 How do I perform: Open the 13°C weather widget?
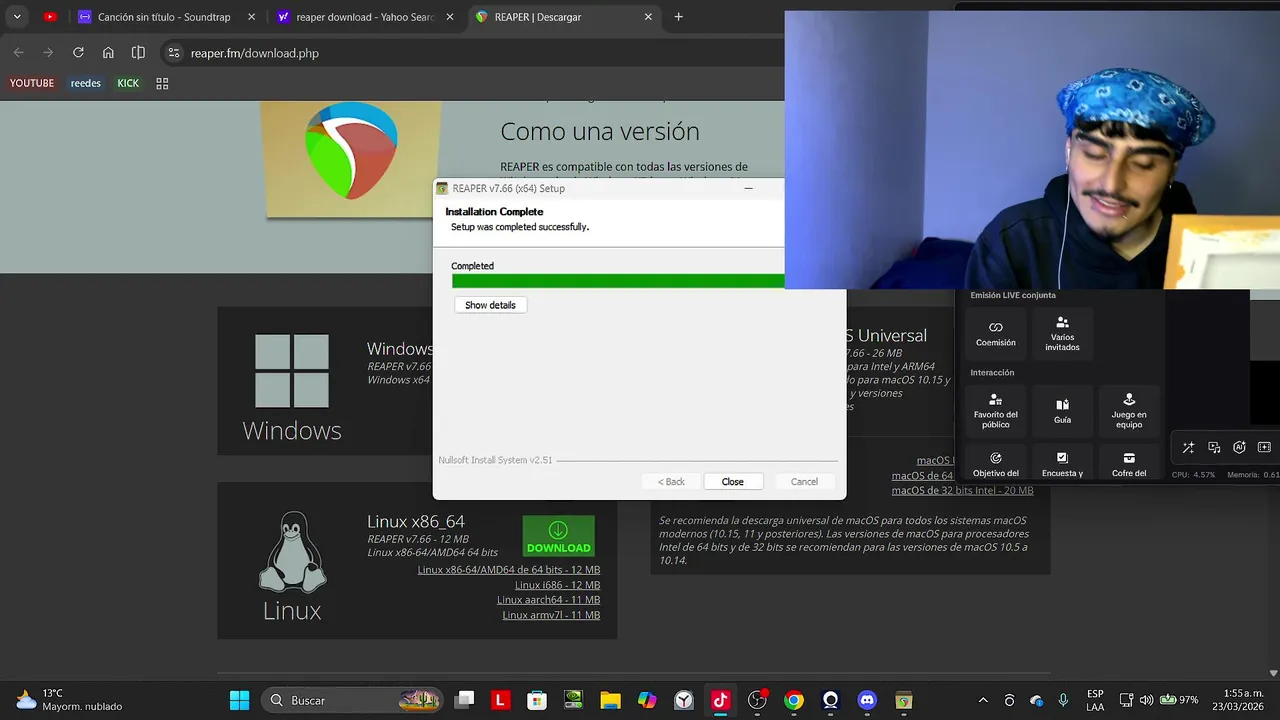[70, 700]
